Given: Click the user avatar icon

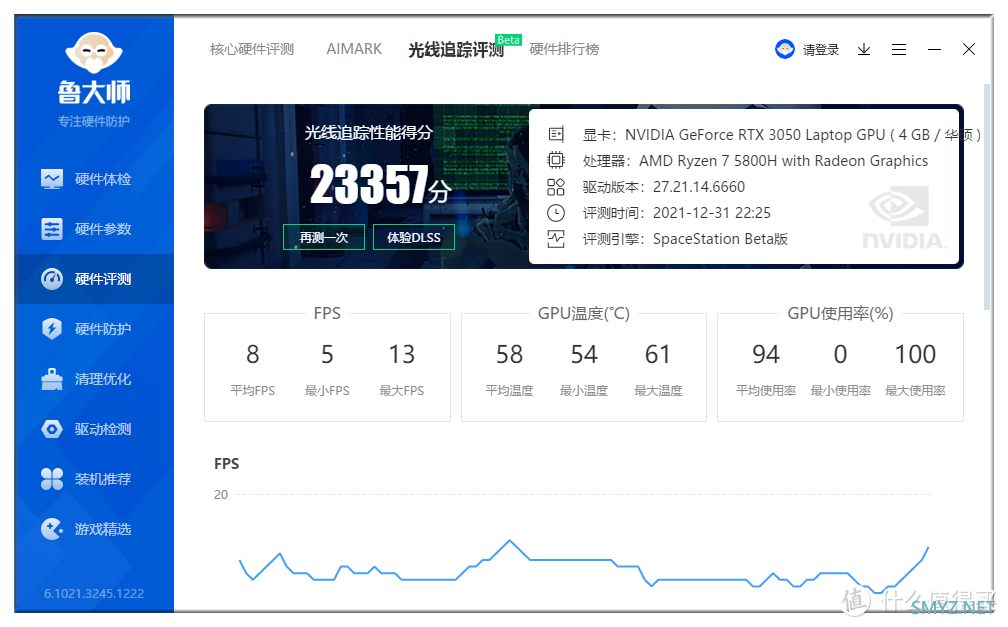Looking at the screenshot, I should pyautogui.click(x=785, y=49).
